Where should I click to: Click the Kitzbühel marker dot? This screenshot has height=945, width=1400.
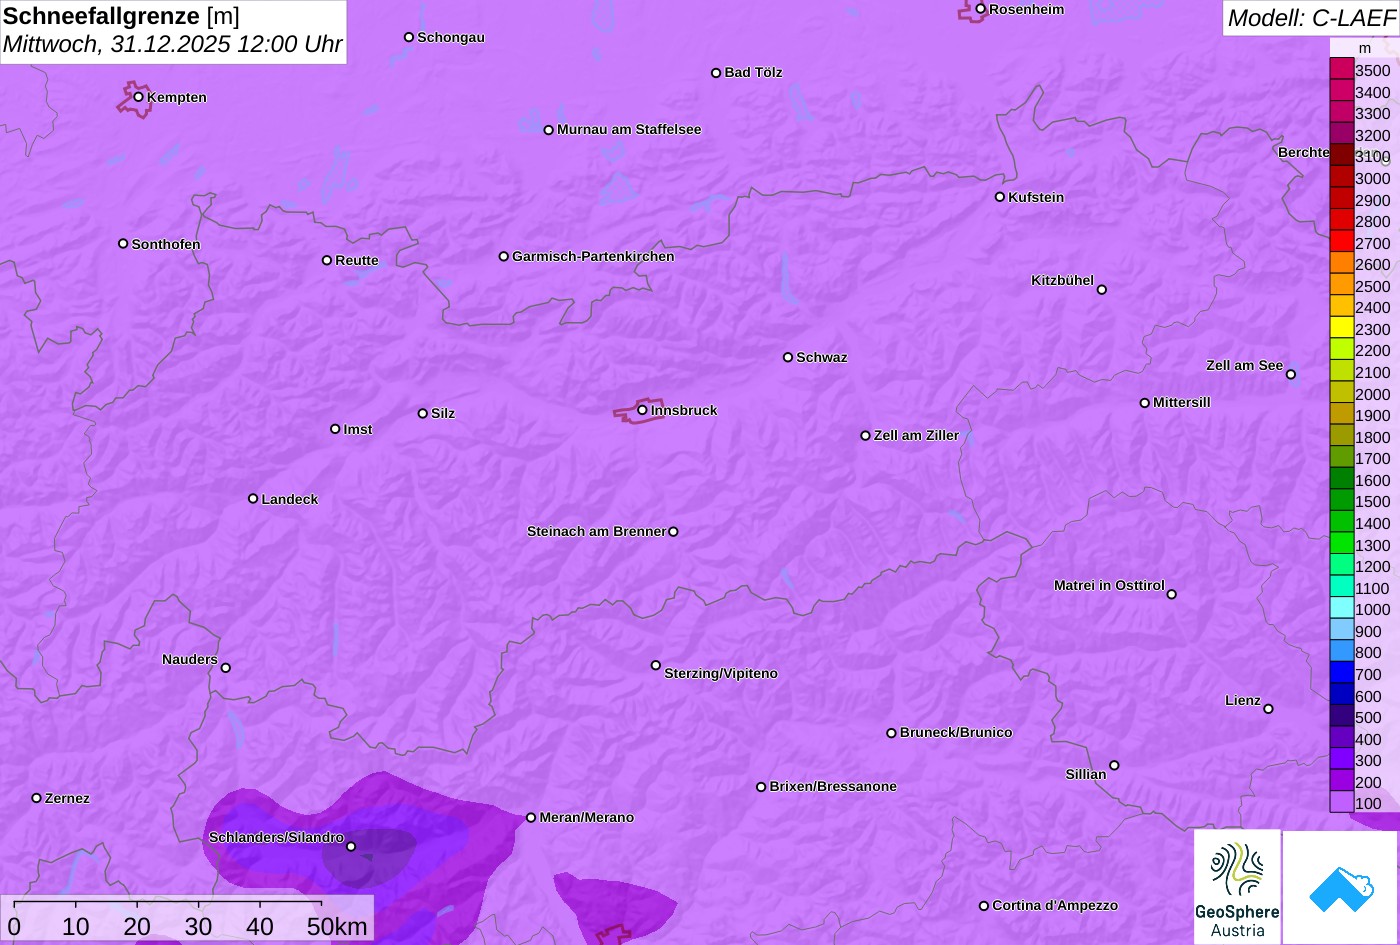[x=1101, y=290]
